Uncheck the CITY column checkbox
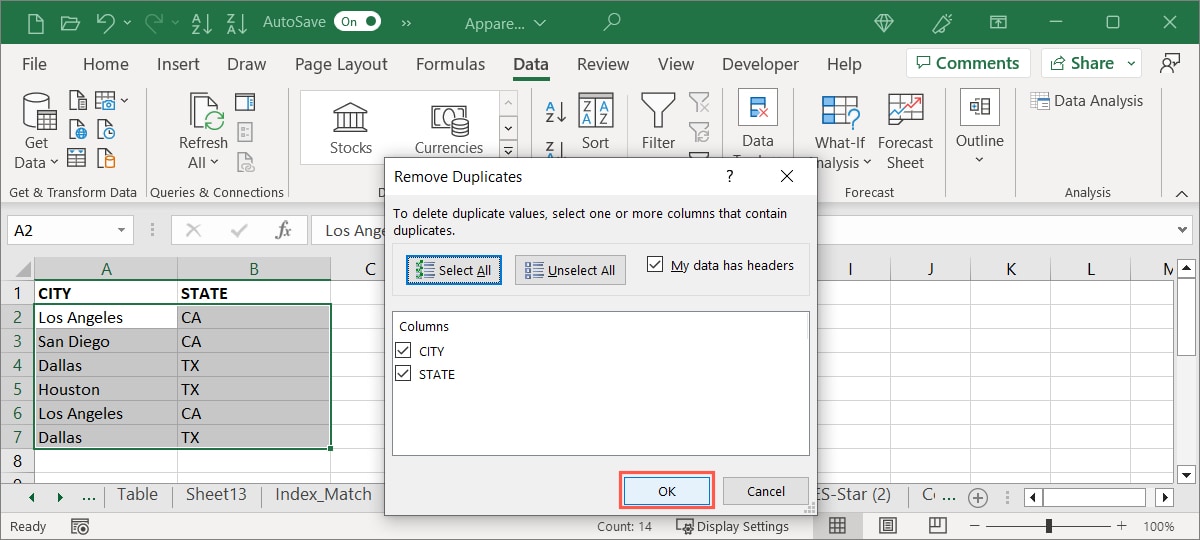This screenshot has height=540, width=1200. (403, 350)
